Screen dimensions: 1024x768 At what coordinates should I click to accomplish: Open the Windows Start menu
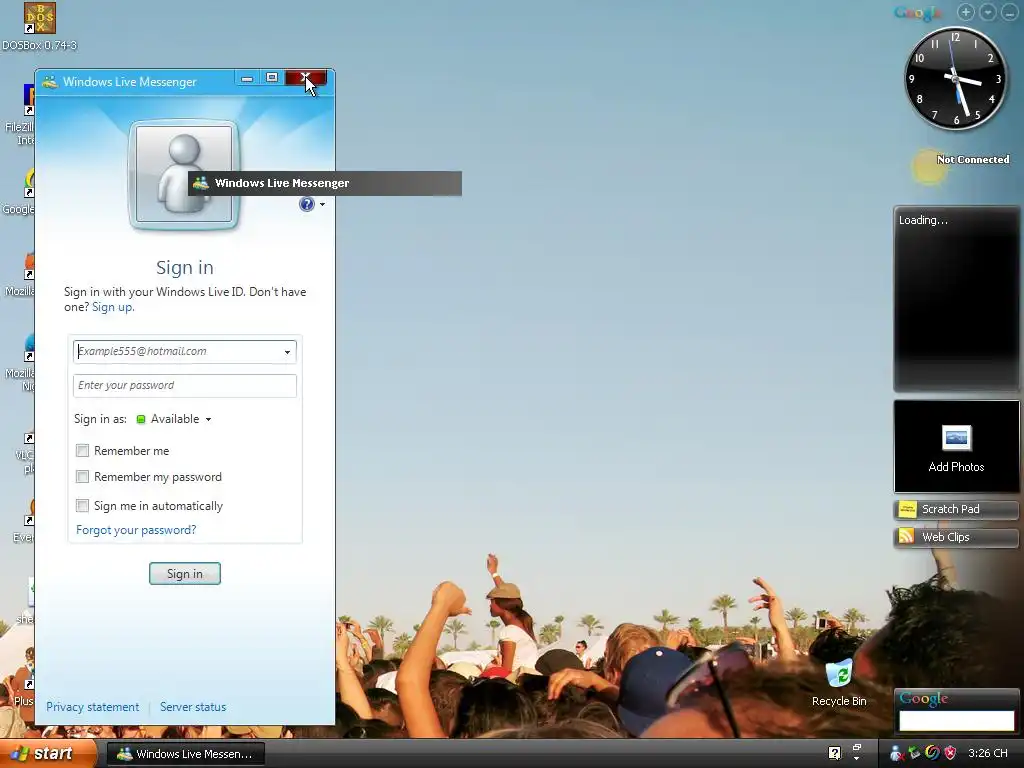48,754
